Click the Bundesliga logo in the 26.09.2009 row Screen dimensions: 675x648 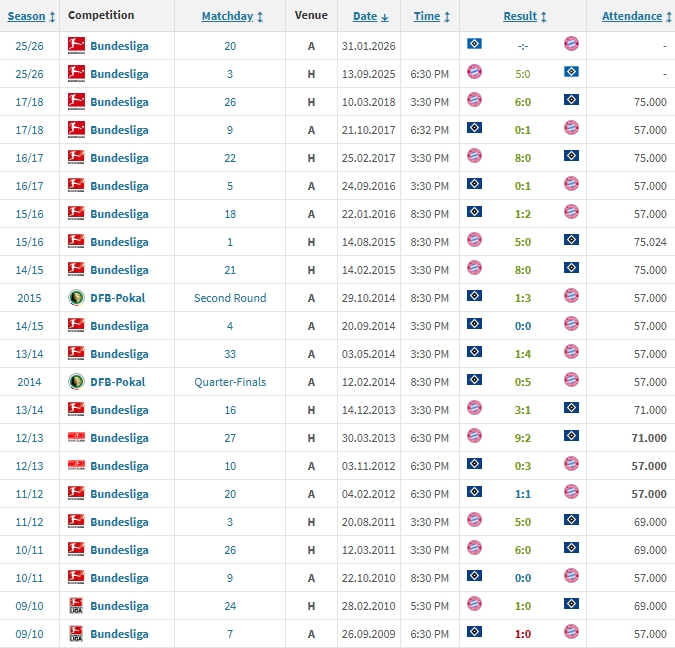76,633
